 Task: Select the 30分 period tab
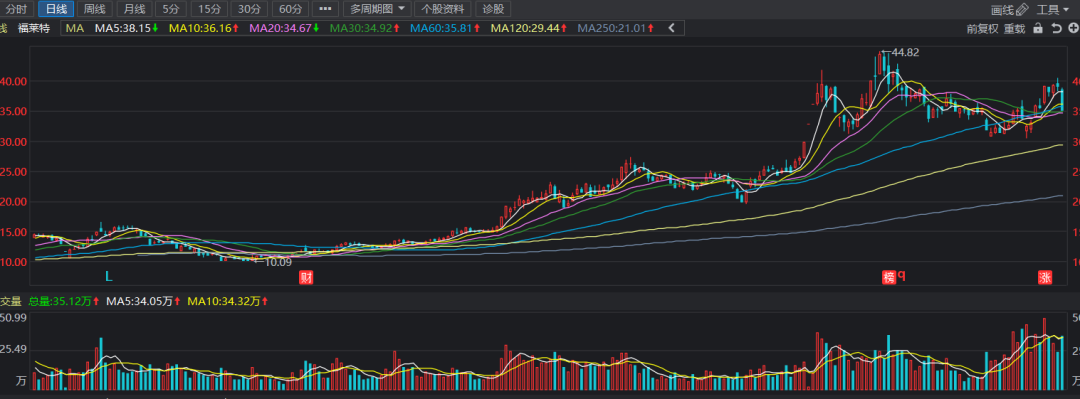pos(249,9)
